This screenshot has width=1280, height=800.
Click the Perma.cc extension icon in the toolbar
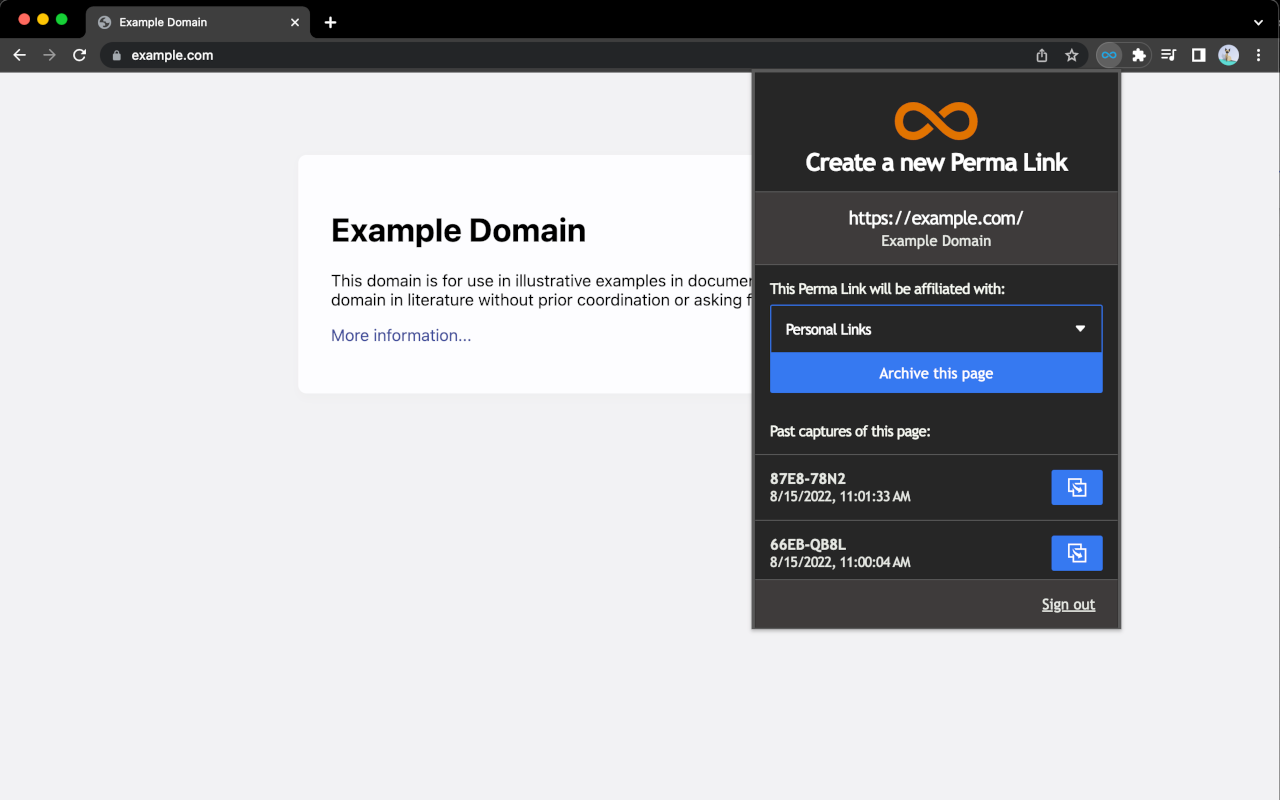tap(1108, 55)
